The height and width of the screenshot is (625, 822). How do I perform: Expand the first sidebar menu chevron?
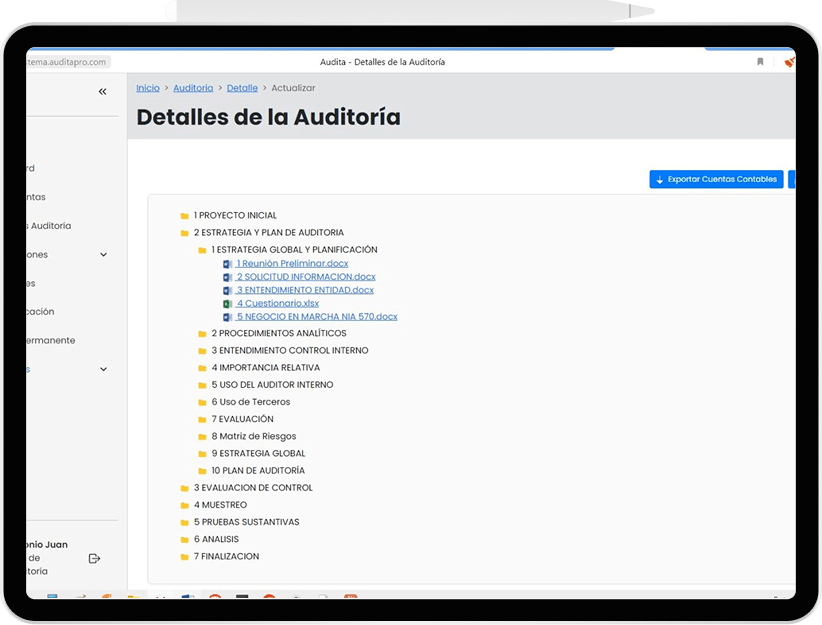coord(104,255)
